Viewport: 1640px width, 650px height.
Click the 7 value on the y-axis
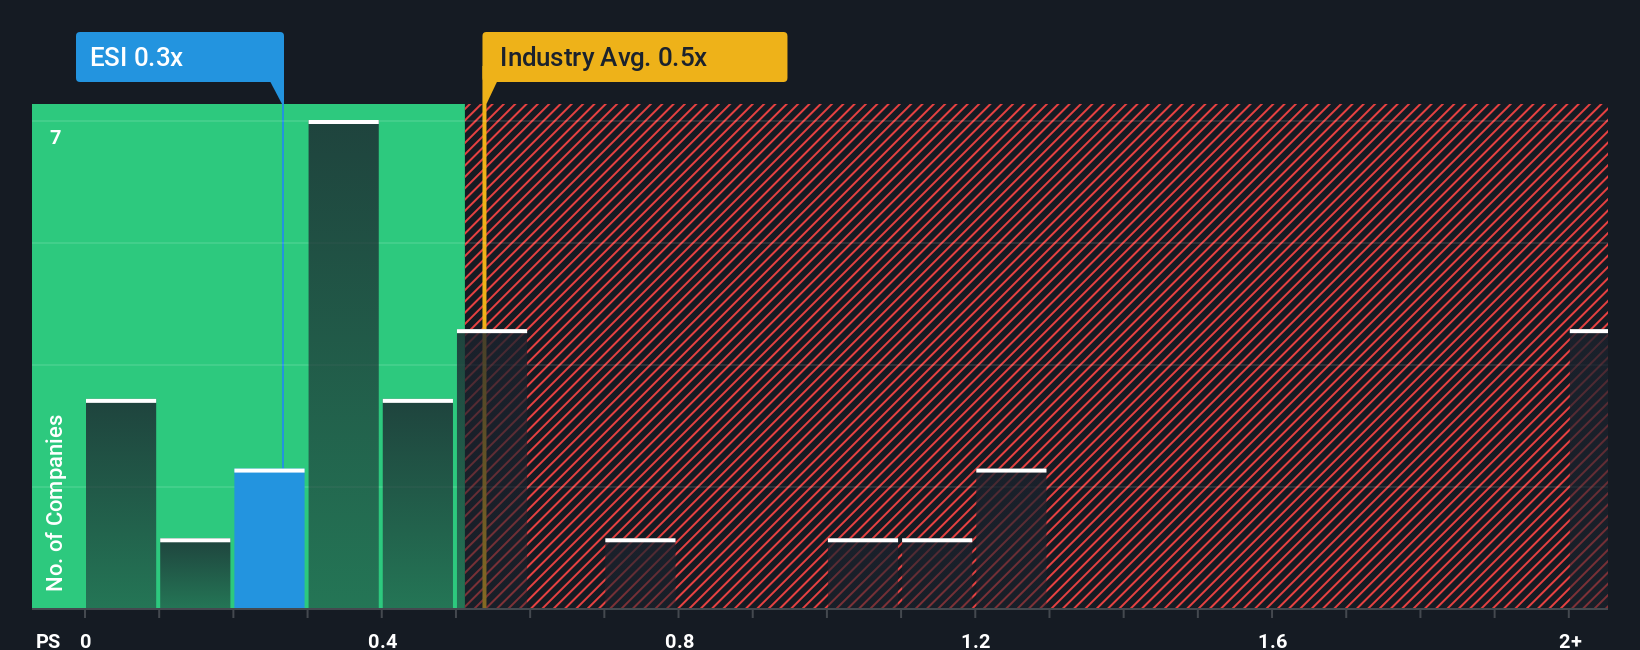56,137
